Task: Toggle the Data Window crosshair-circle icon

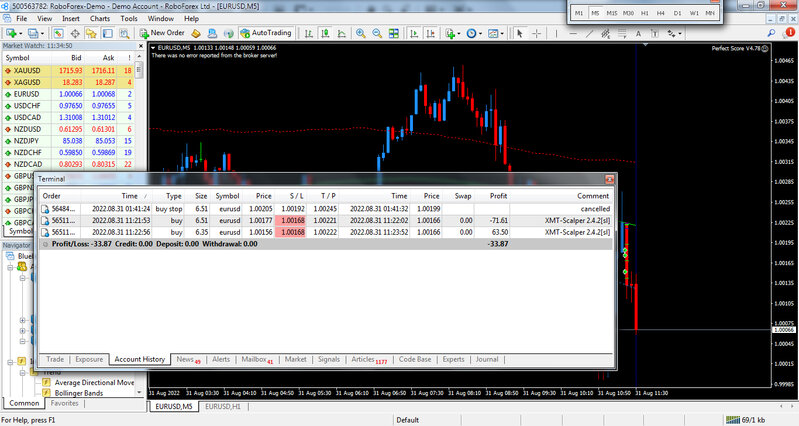Action: (x=75, y=33)
